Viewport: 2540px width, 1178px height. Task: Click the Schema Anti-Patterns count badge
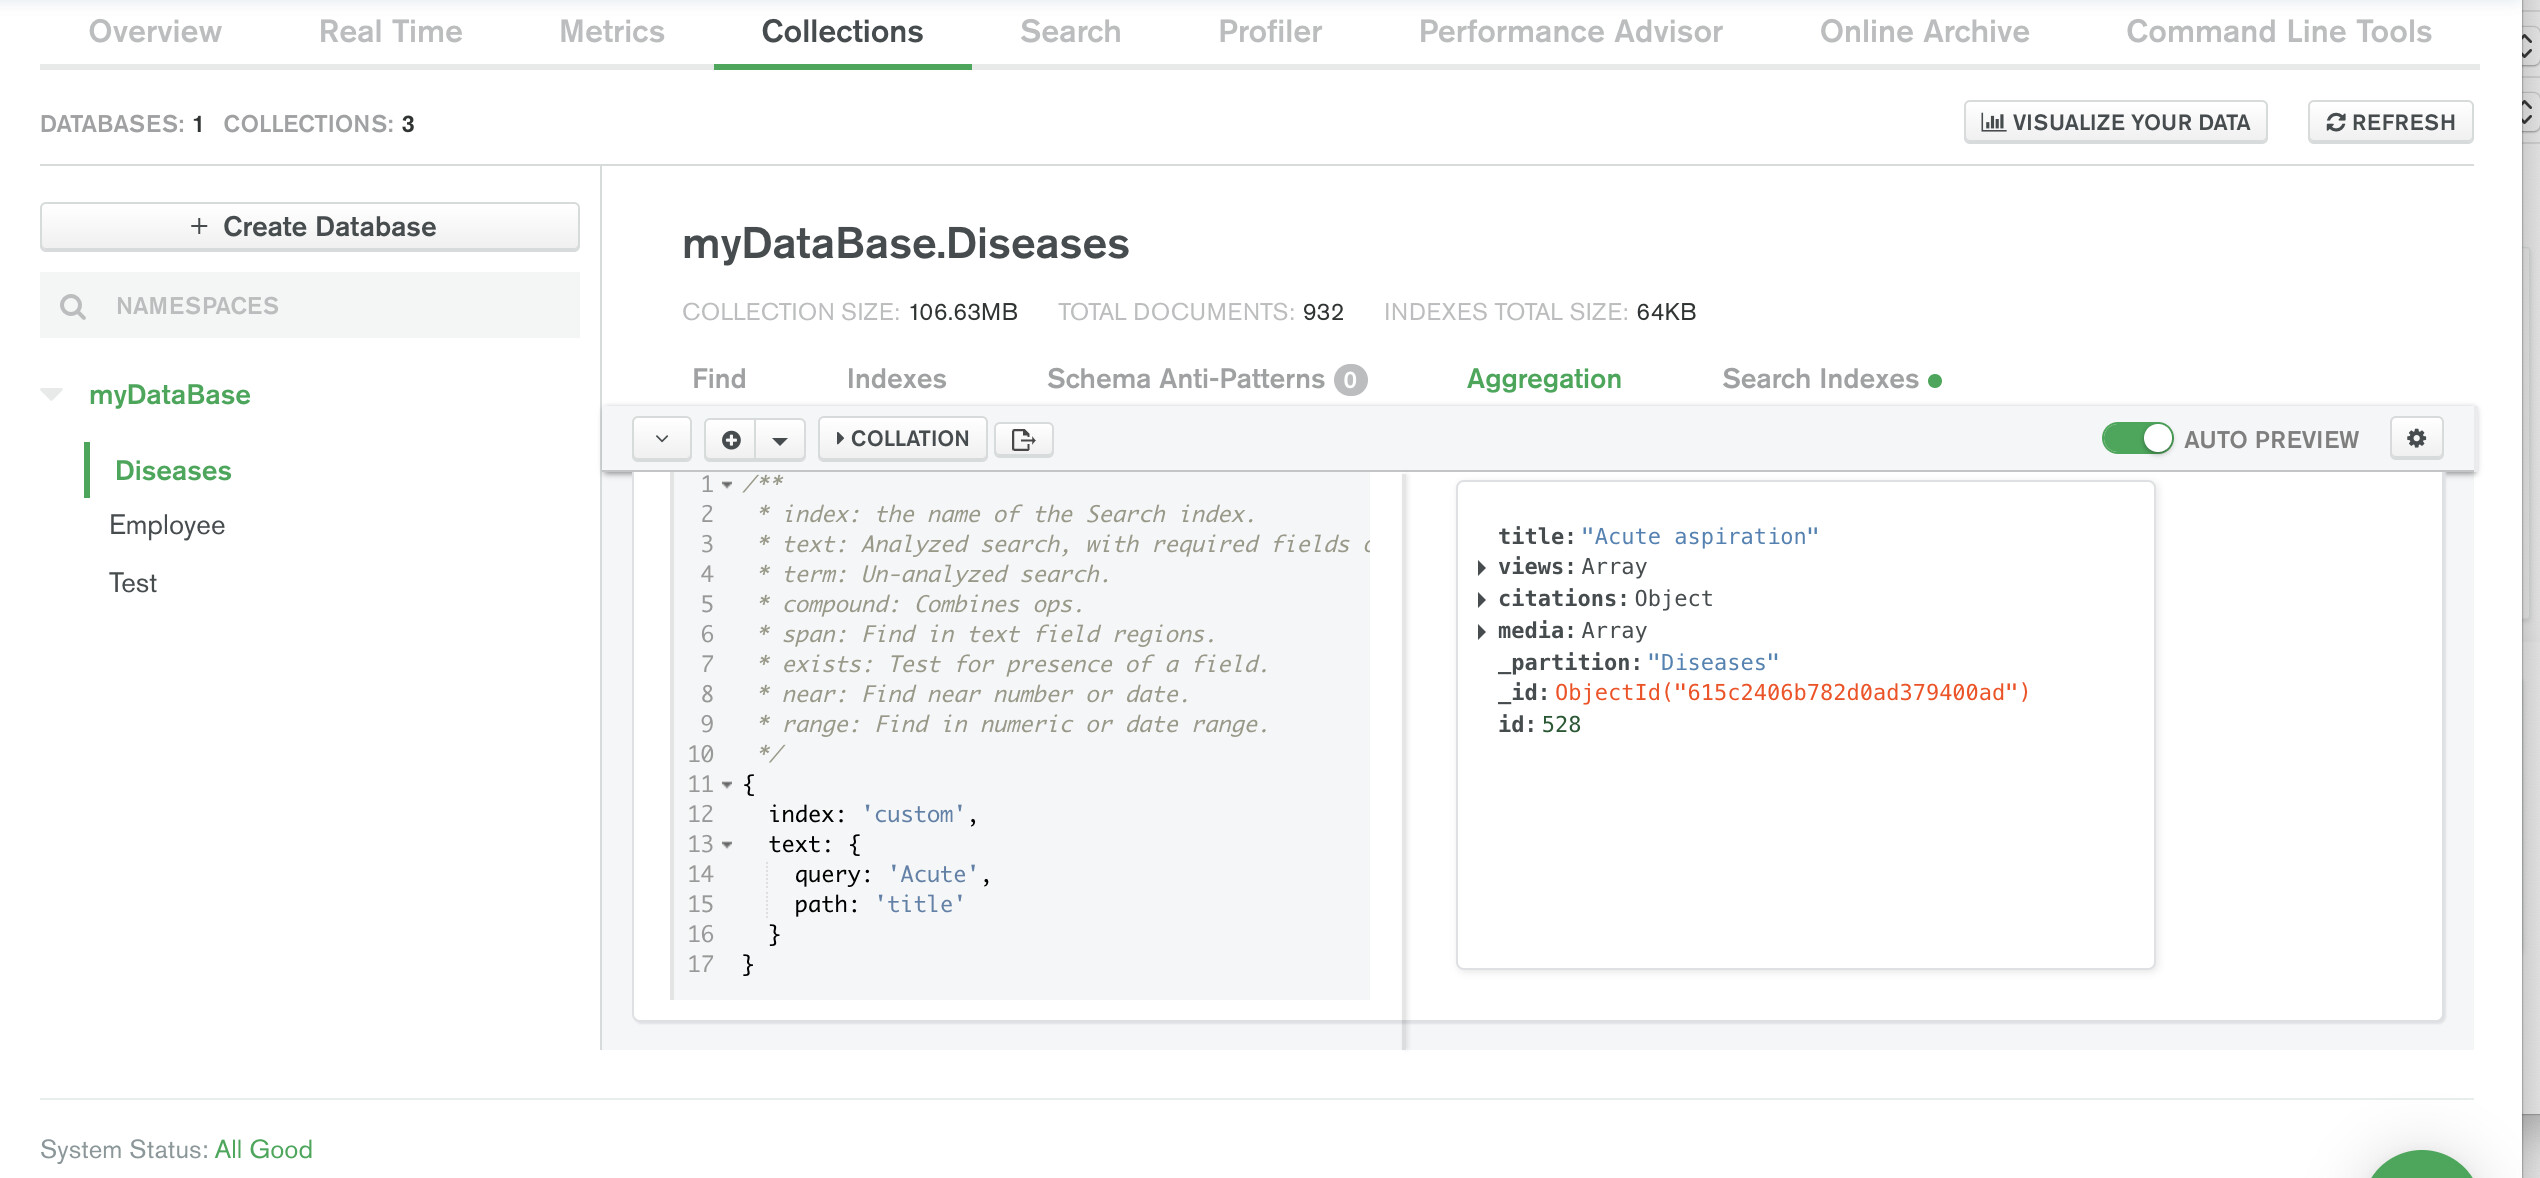1350,380
